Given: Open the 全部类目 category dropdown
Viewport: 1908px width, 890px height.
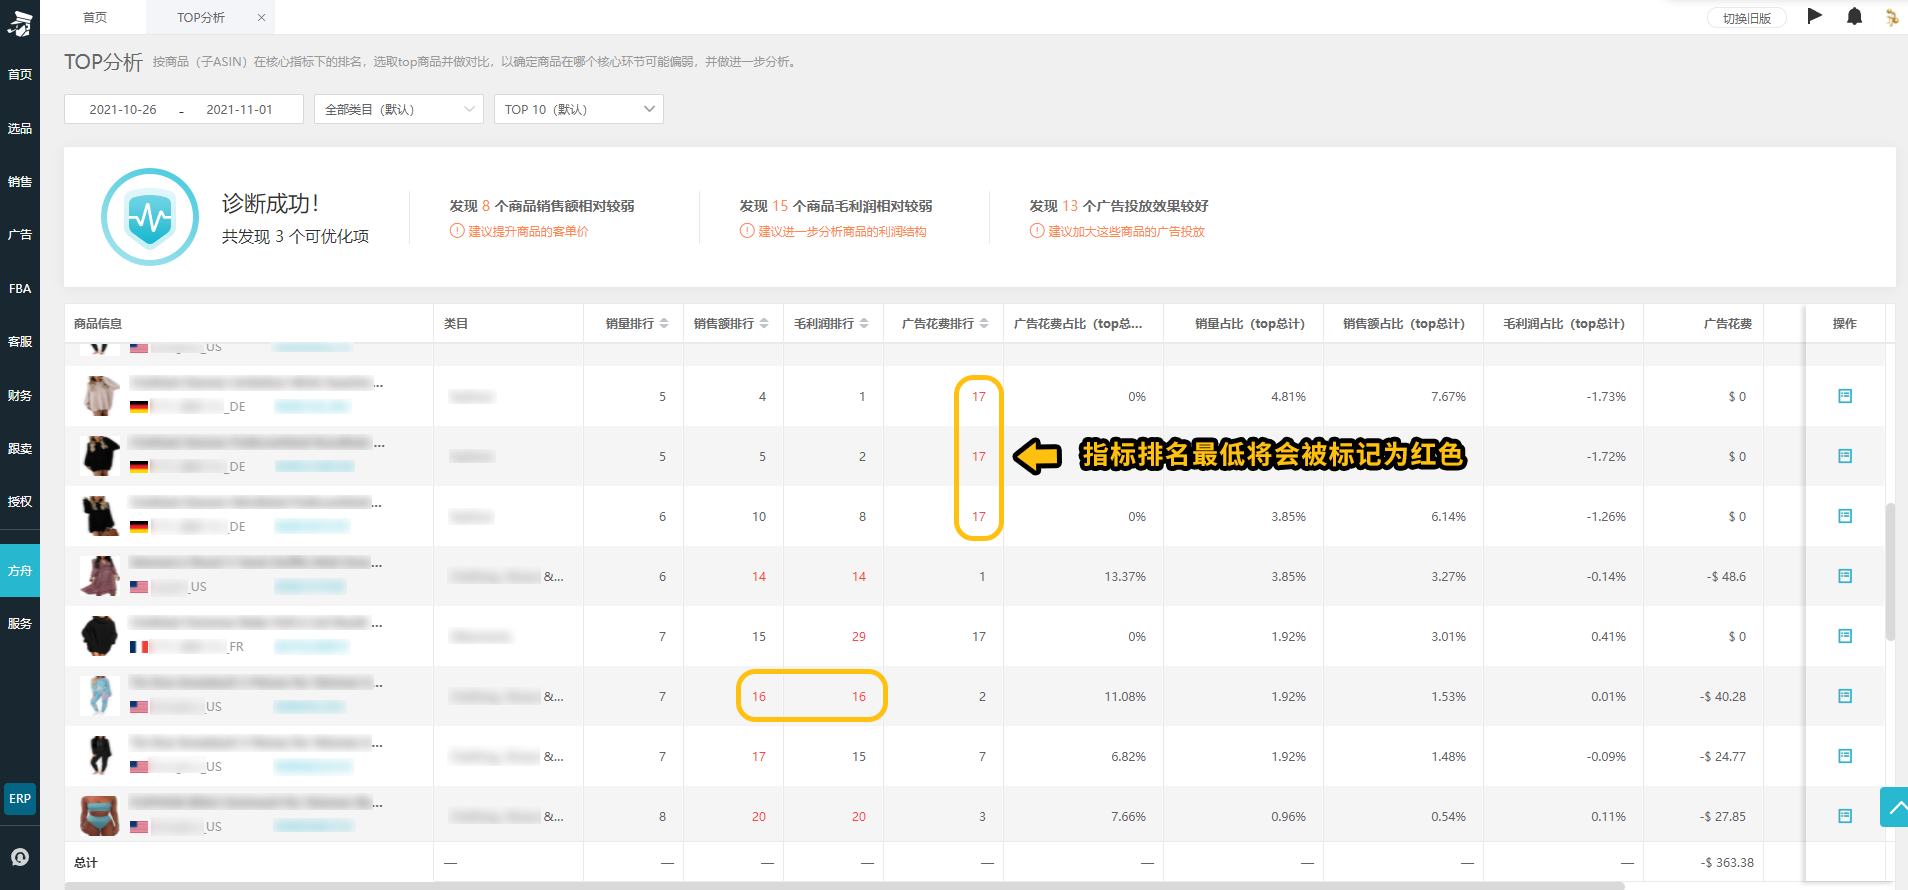Looking at the screenshot, I should pyautogui.click(x=399, y=109).
